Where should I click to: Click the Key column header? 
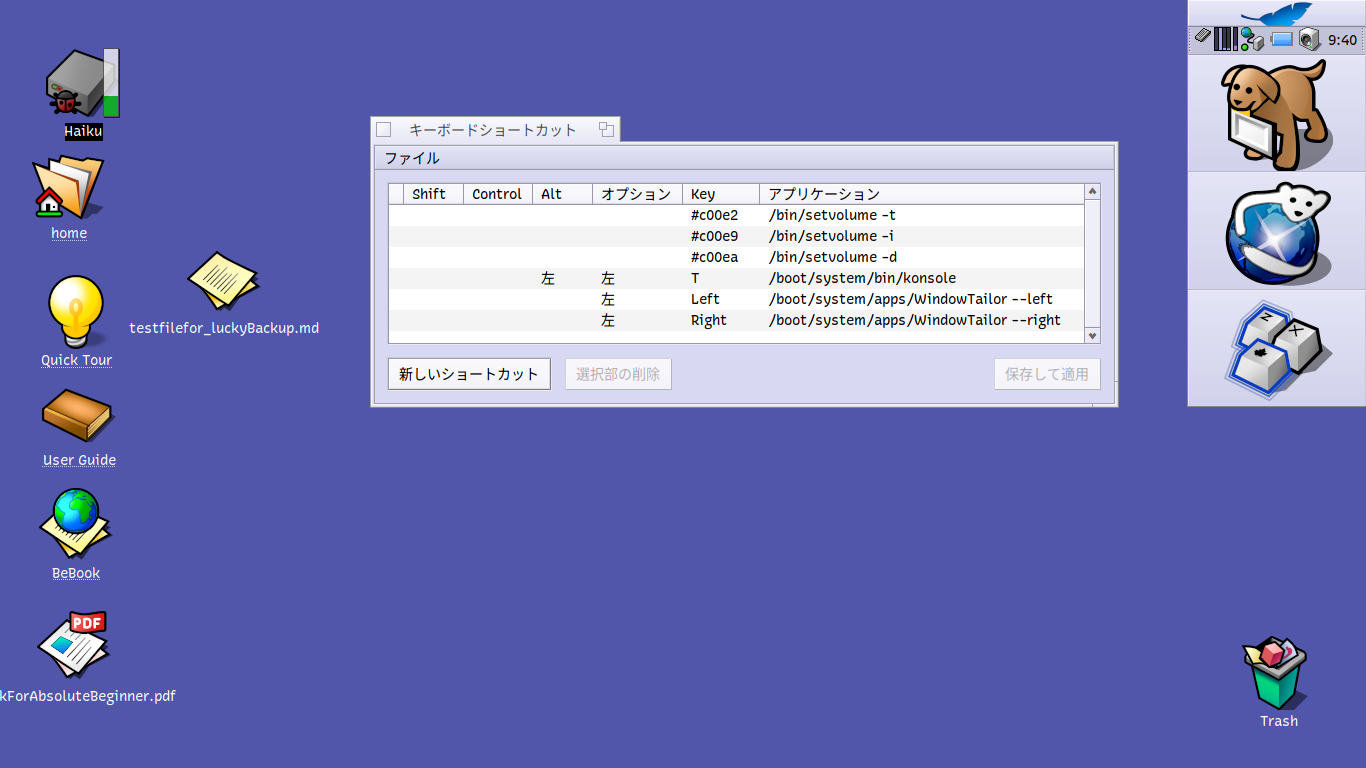(720, 194)
